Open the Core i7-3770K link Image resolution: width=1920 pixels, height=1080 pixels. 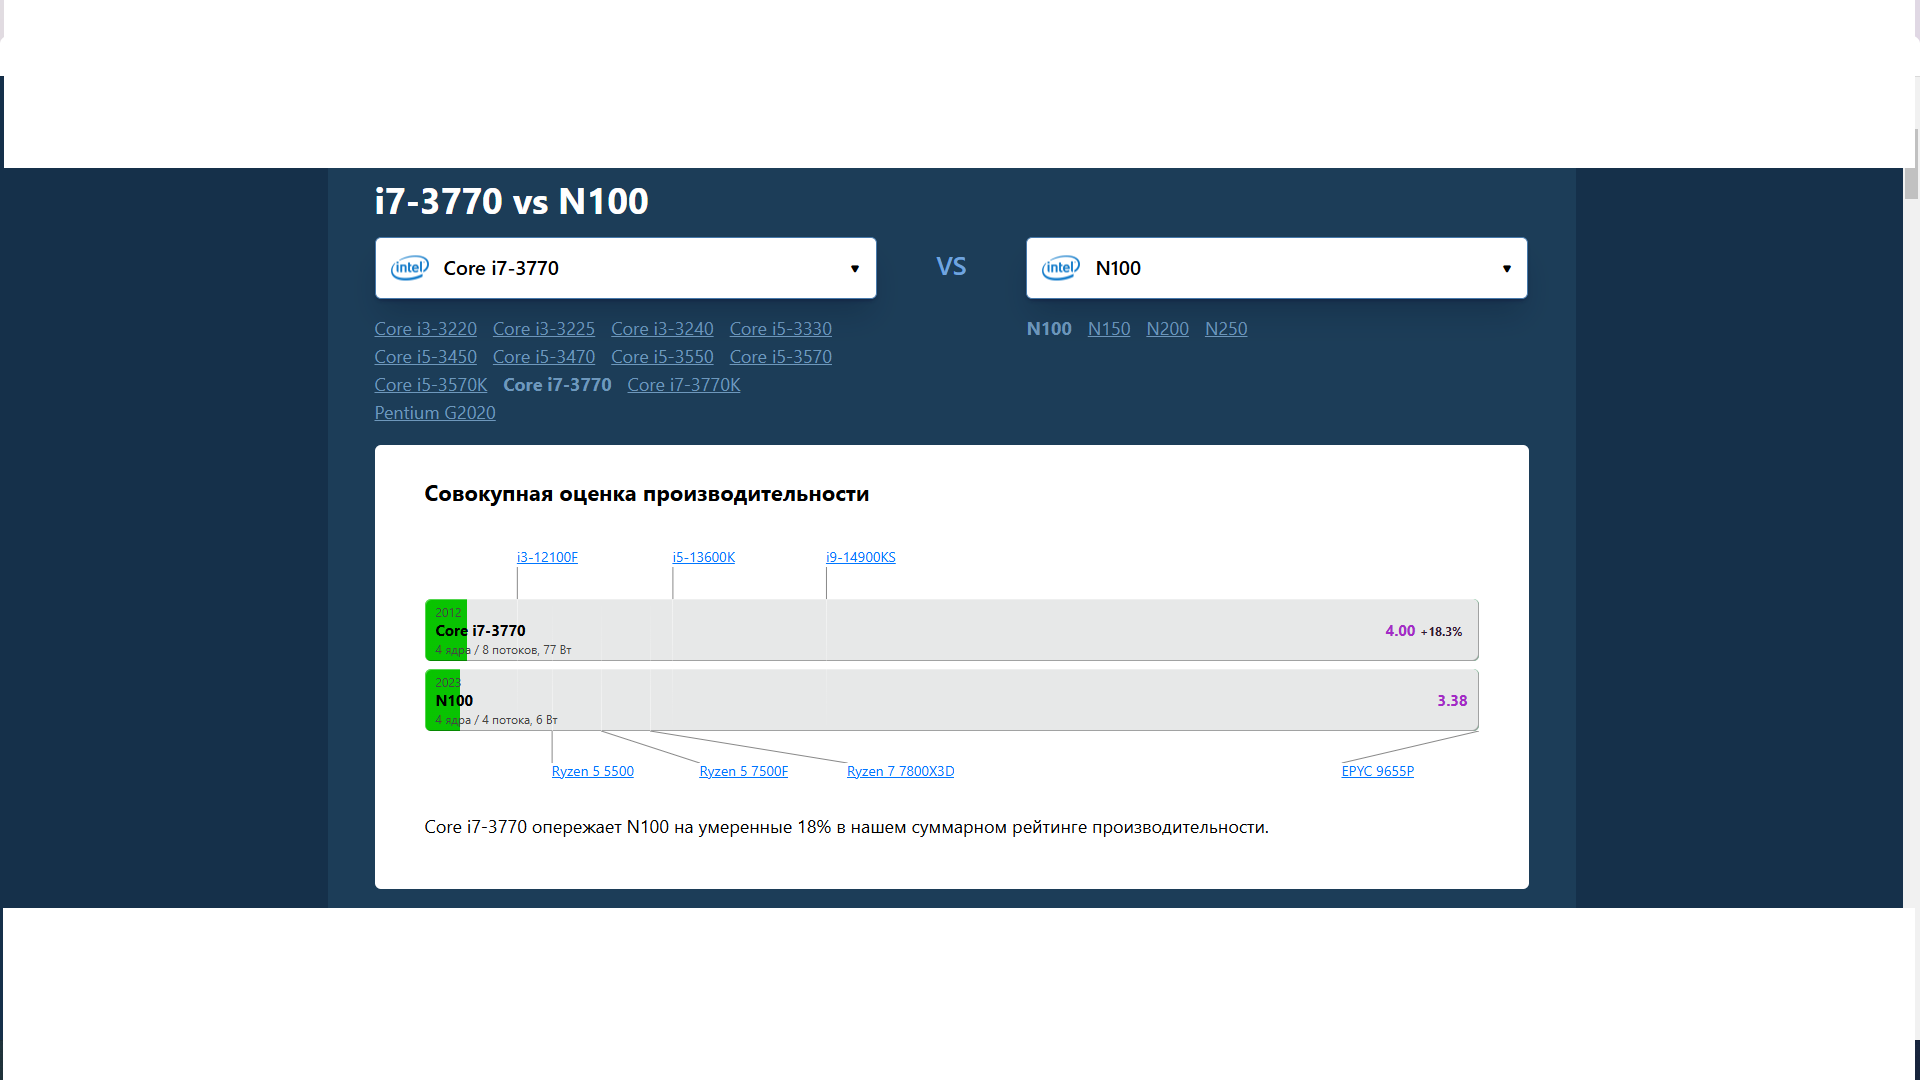(x=684, y=385)
